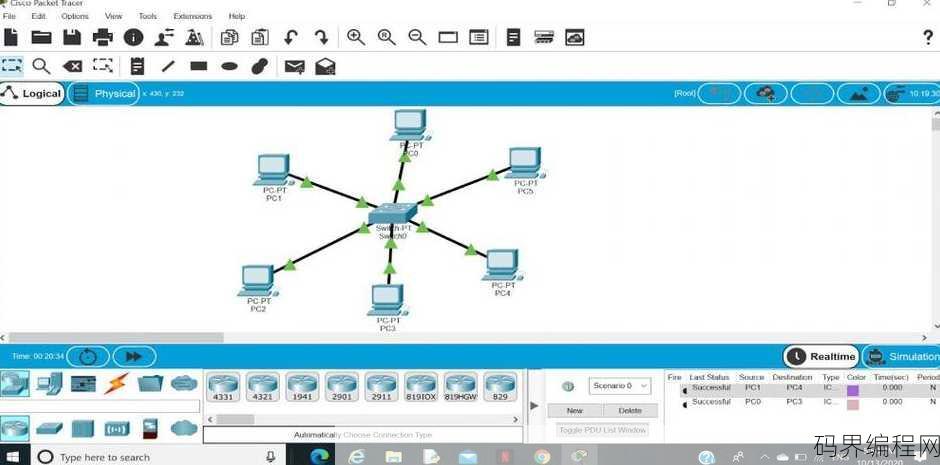This screenshot has width=940, height=465.
Task: Pick the Inspect magnifier tool
Action: click(x=41, y=66)
